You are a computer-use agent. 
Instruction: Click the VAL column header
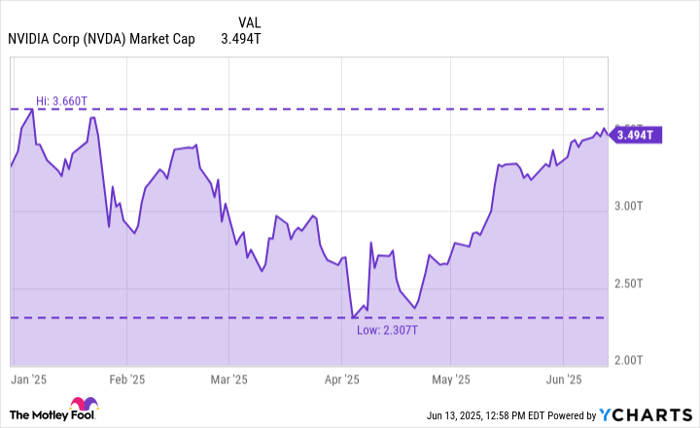point(251,22)
